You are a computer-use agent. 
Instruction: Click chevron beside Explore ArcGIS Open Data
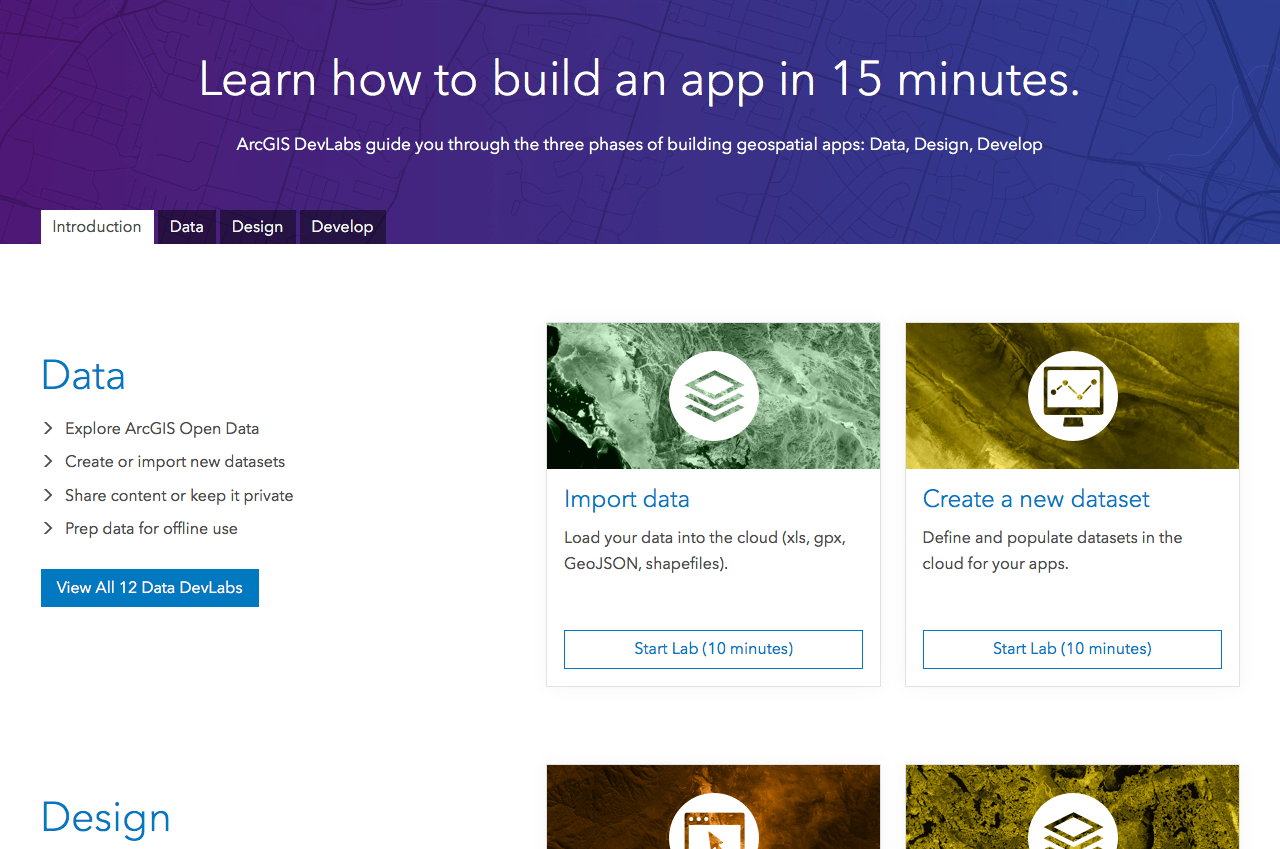(48, 428)
